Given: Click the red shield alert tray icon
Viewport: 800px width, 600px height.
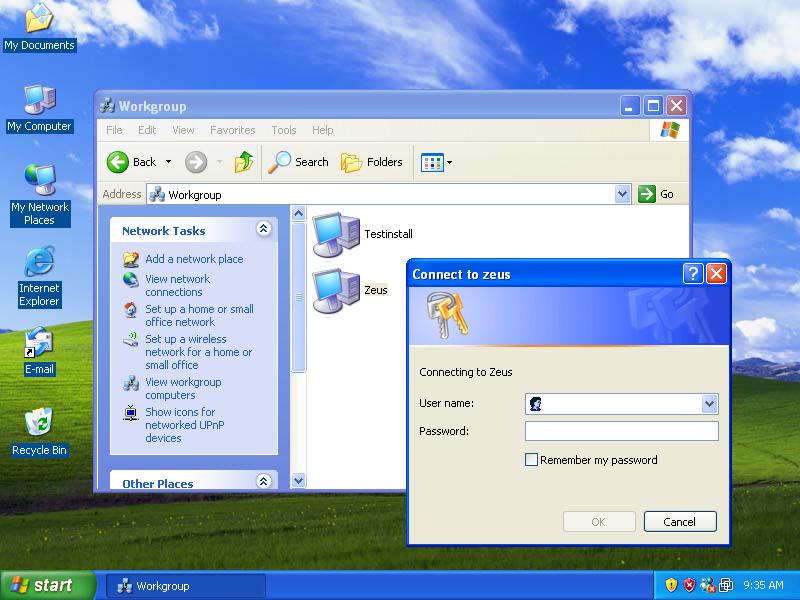Looking at the screenshot, I should tap(689, 585).
